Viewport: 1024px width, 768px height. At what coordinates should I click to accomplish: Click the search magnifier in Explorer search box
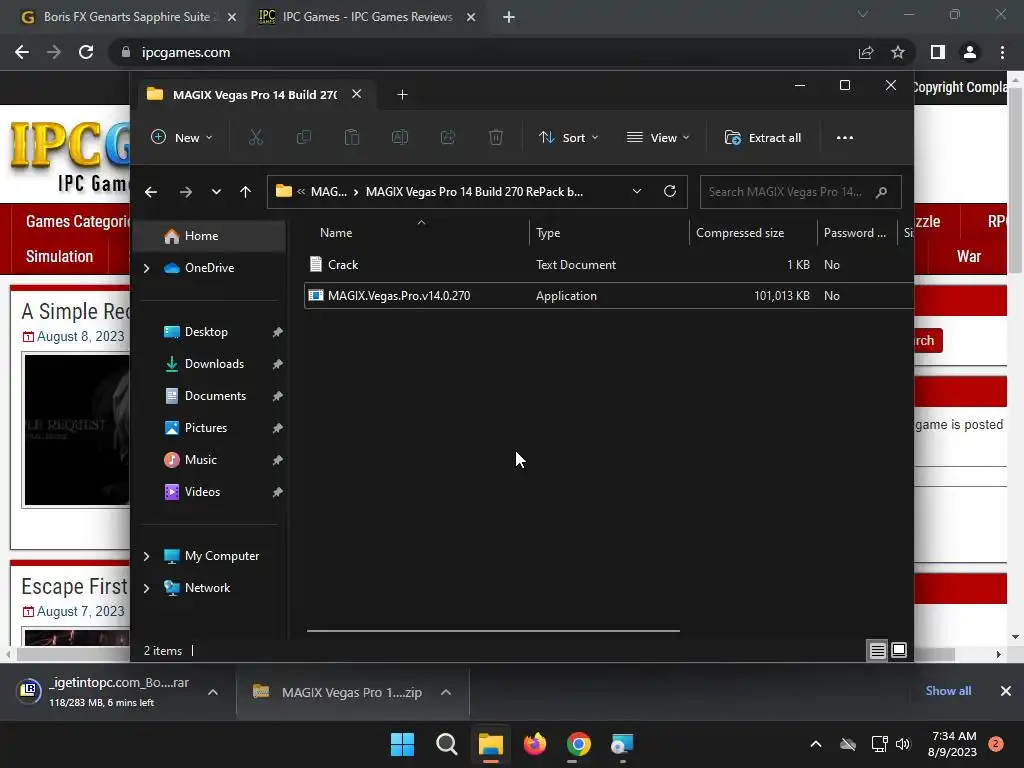click(x=881, y=192)
